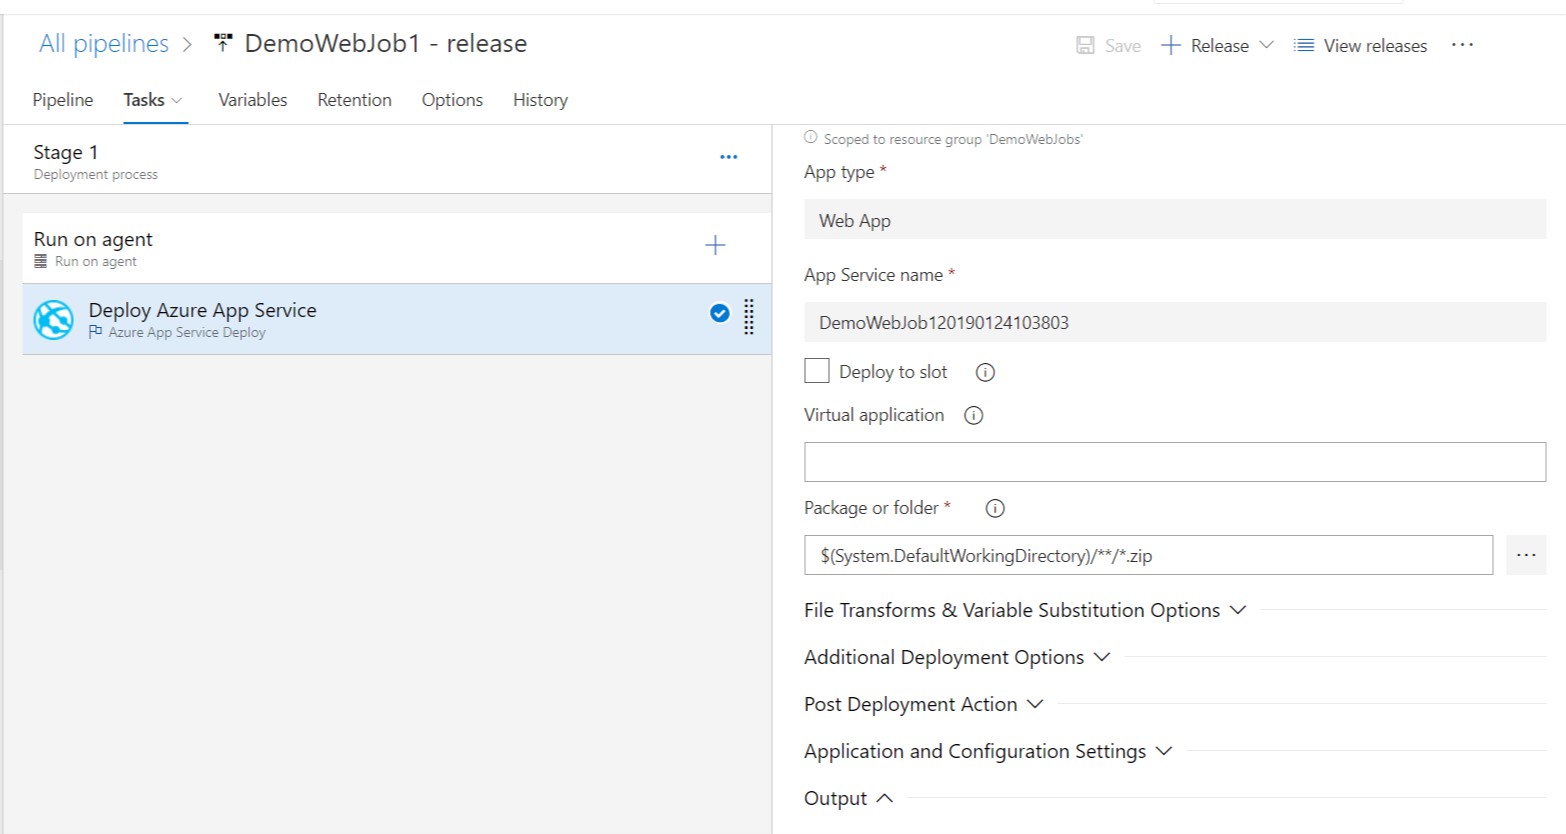Open the Release dropdown arrow
Viewport: 1566px width, 834px height.
pyautogui.click(x=1266, y=45)
